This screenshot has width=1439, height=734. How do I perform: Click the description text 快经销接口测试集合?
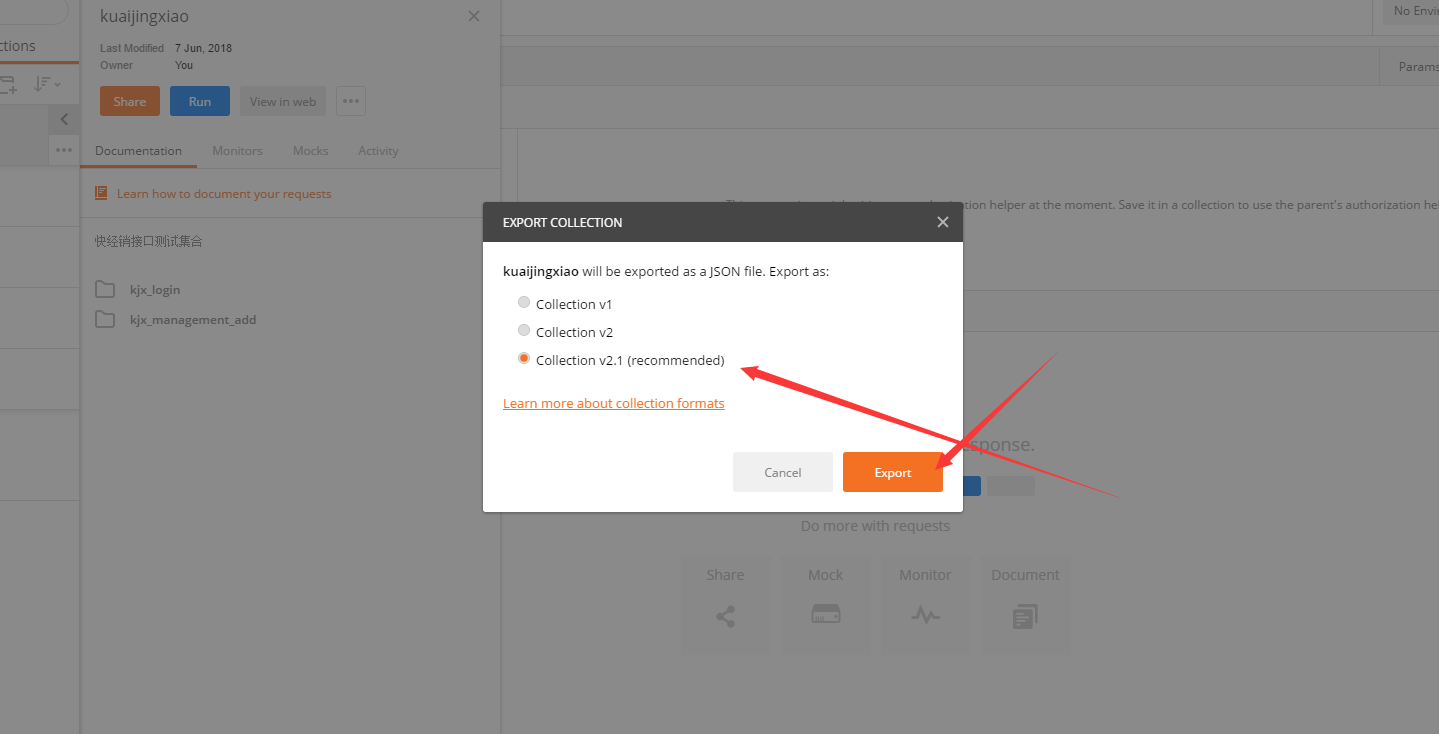(x=149, y=241)
